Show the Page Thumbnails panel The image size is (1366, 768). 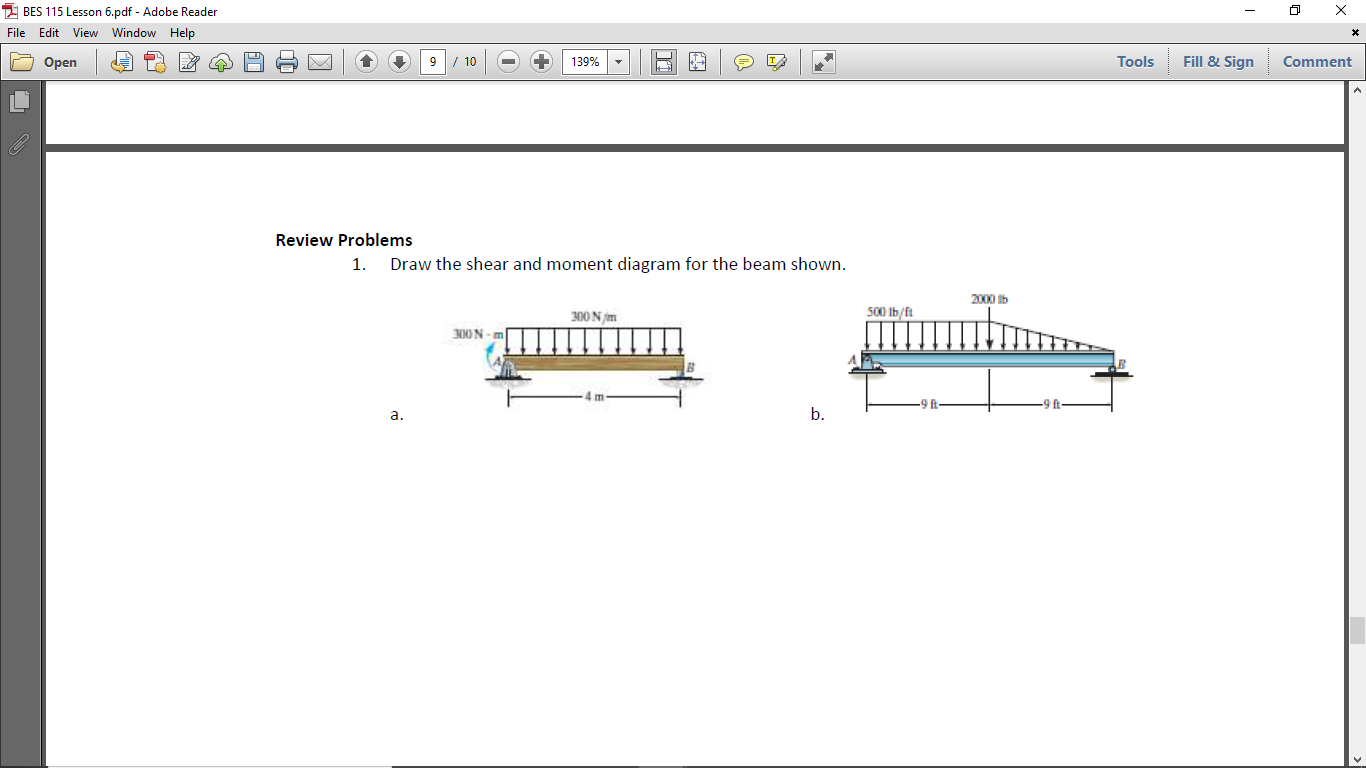[18, 100]
